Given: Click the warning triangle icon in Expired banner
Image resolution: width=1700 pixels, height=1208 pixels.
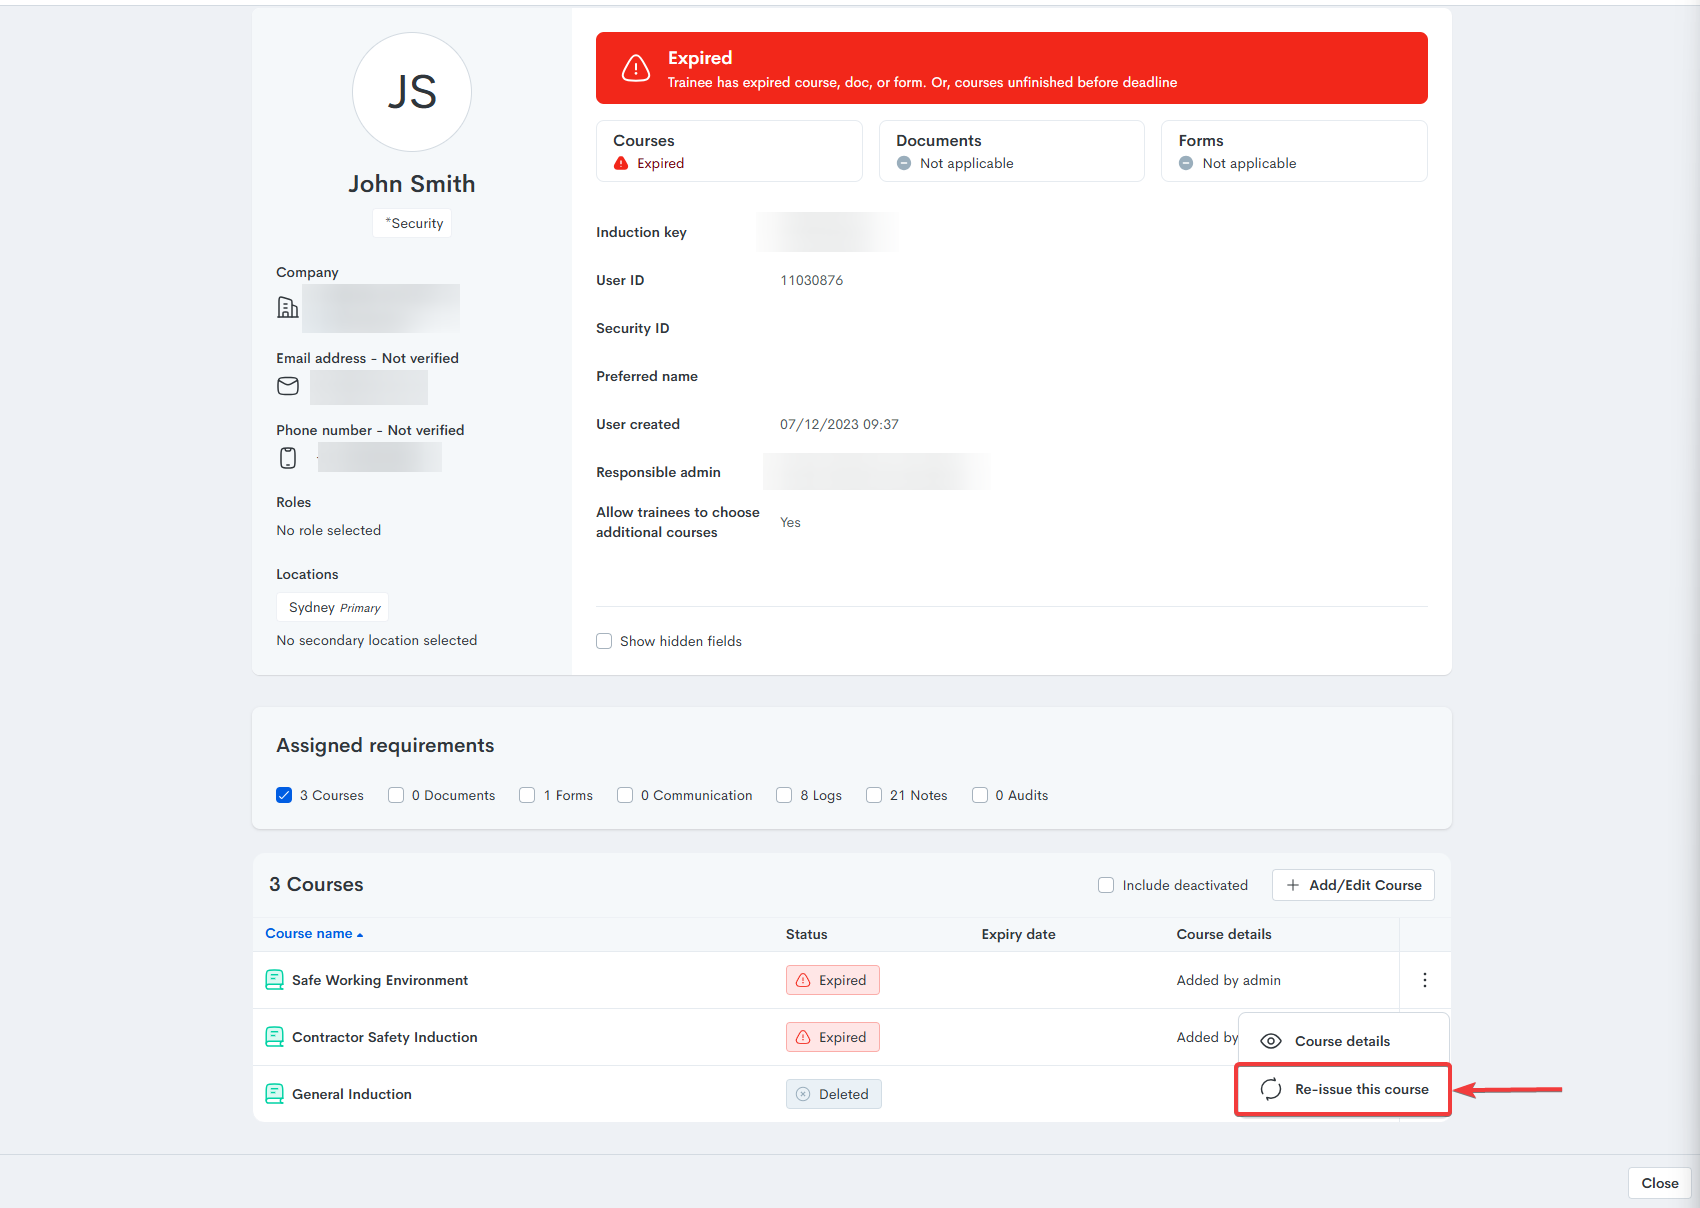Looking at the screenshot, I should tap(636, 68).
